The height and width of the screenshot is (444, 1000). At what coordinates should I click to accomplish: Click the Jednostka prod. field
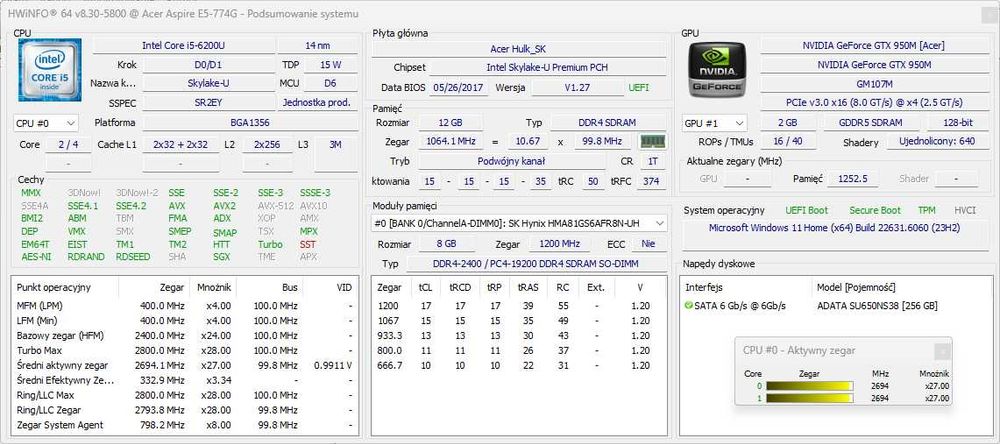[318, 102]
